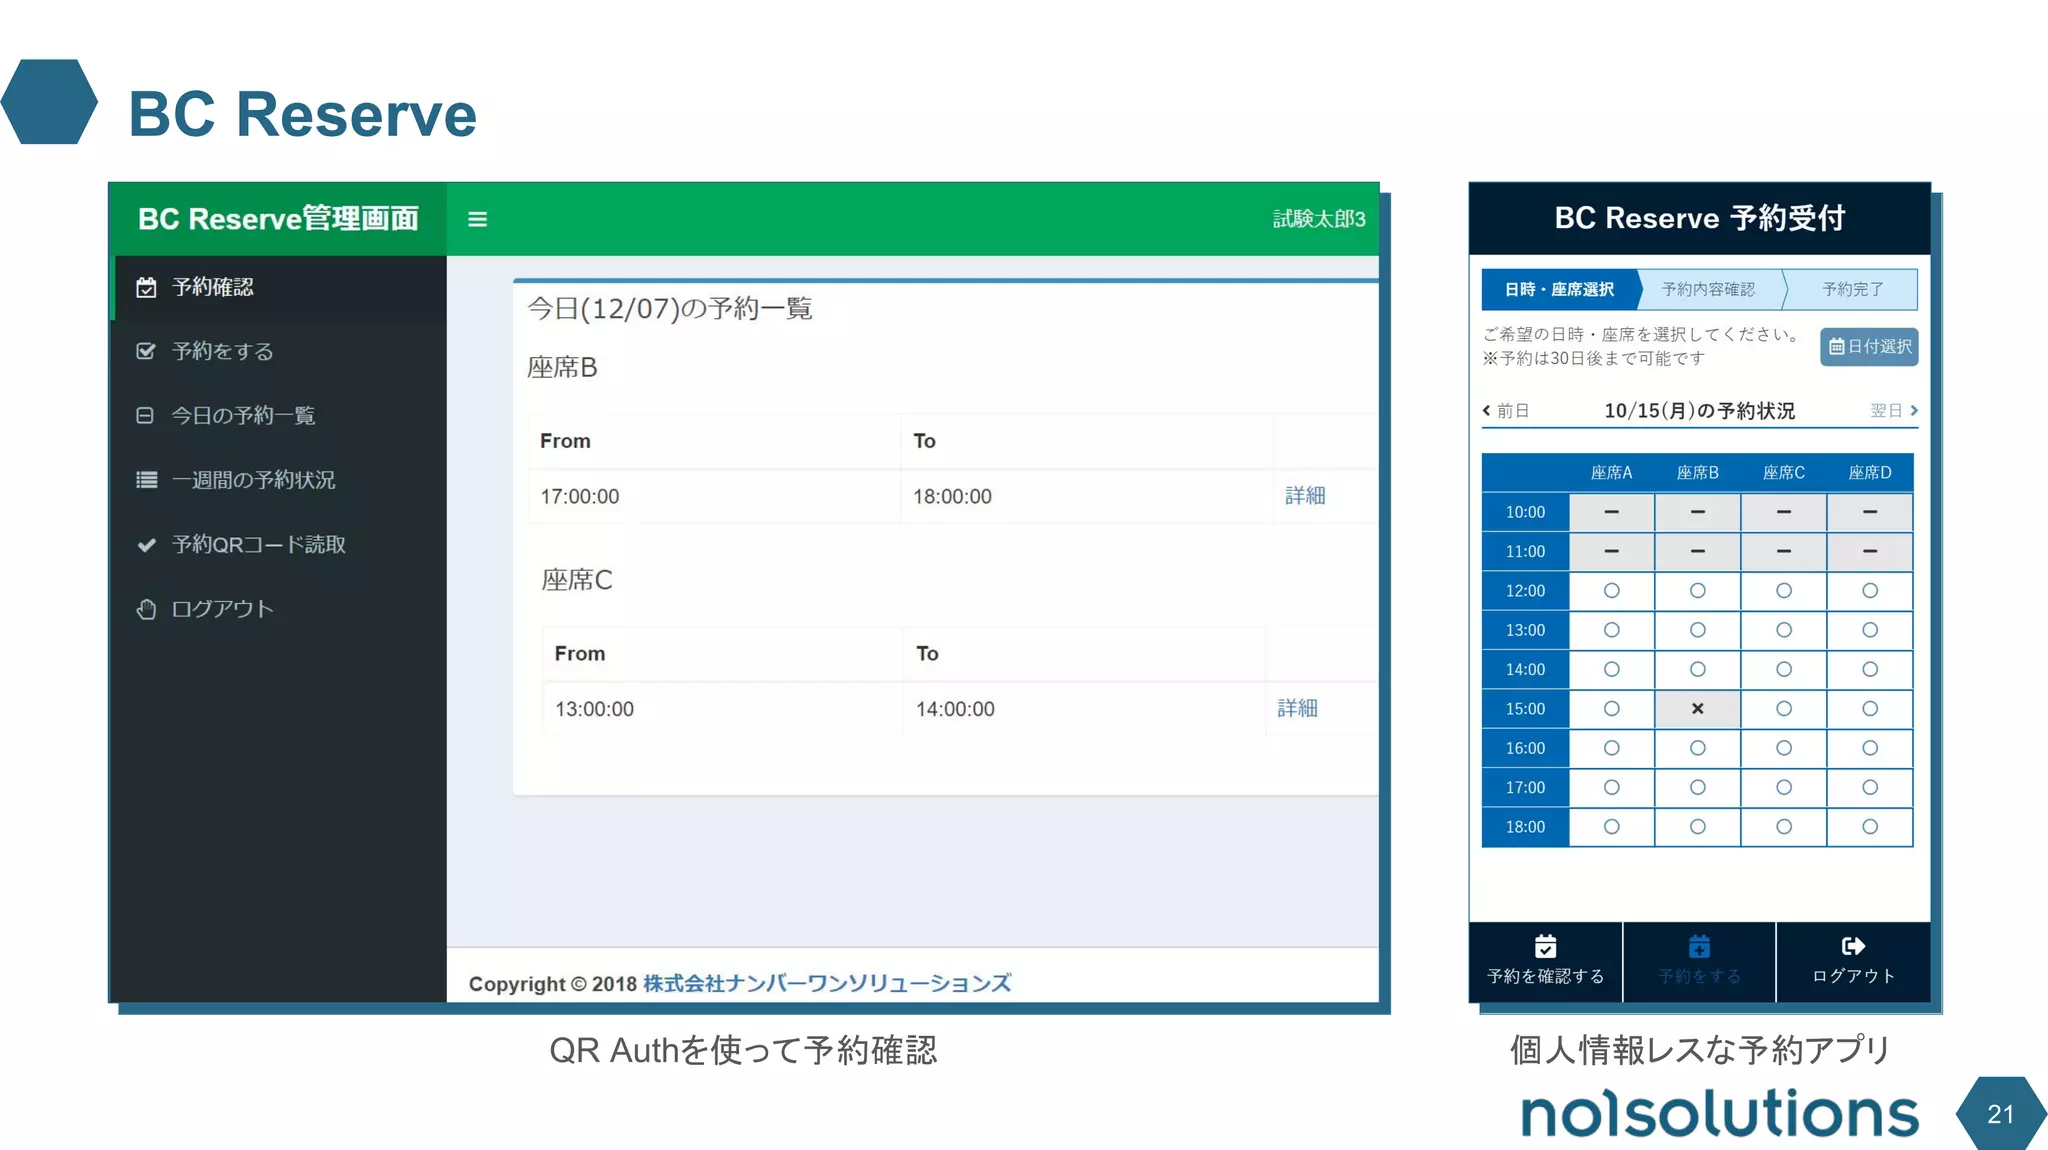Click the 12:00 time row label
This screenshot has height=1150, width=2048.
click(x=1525, y=591)
